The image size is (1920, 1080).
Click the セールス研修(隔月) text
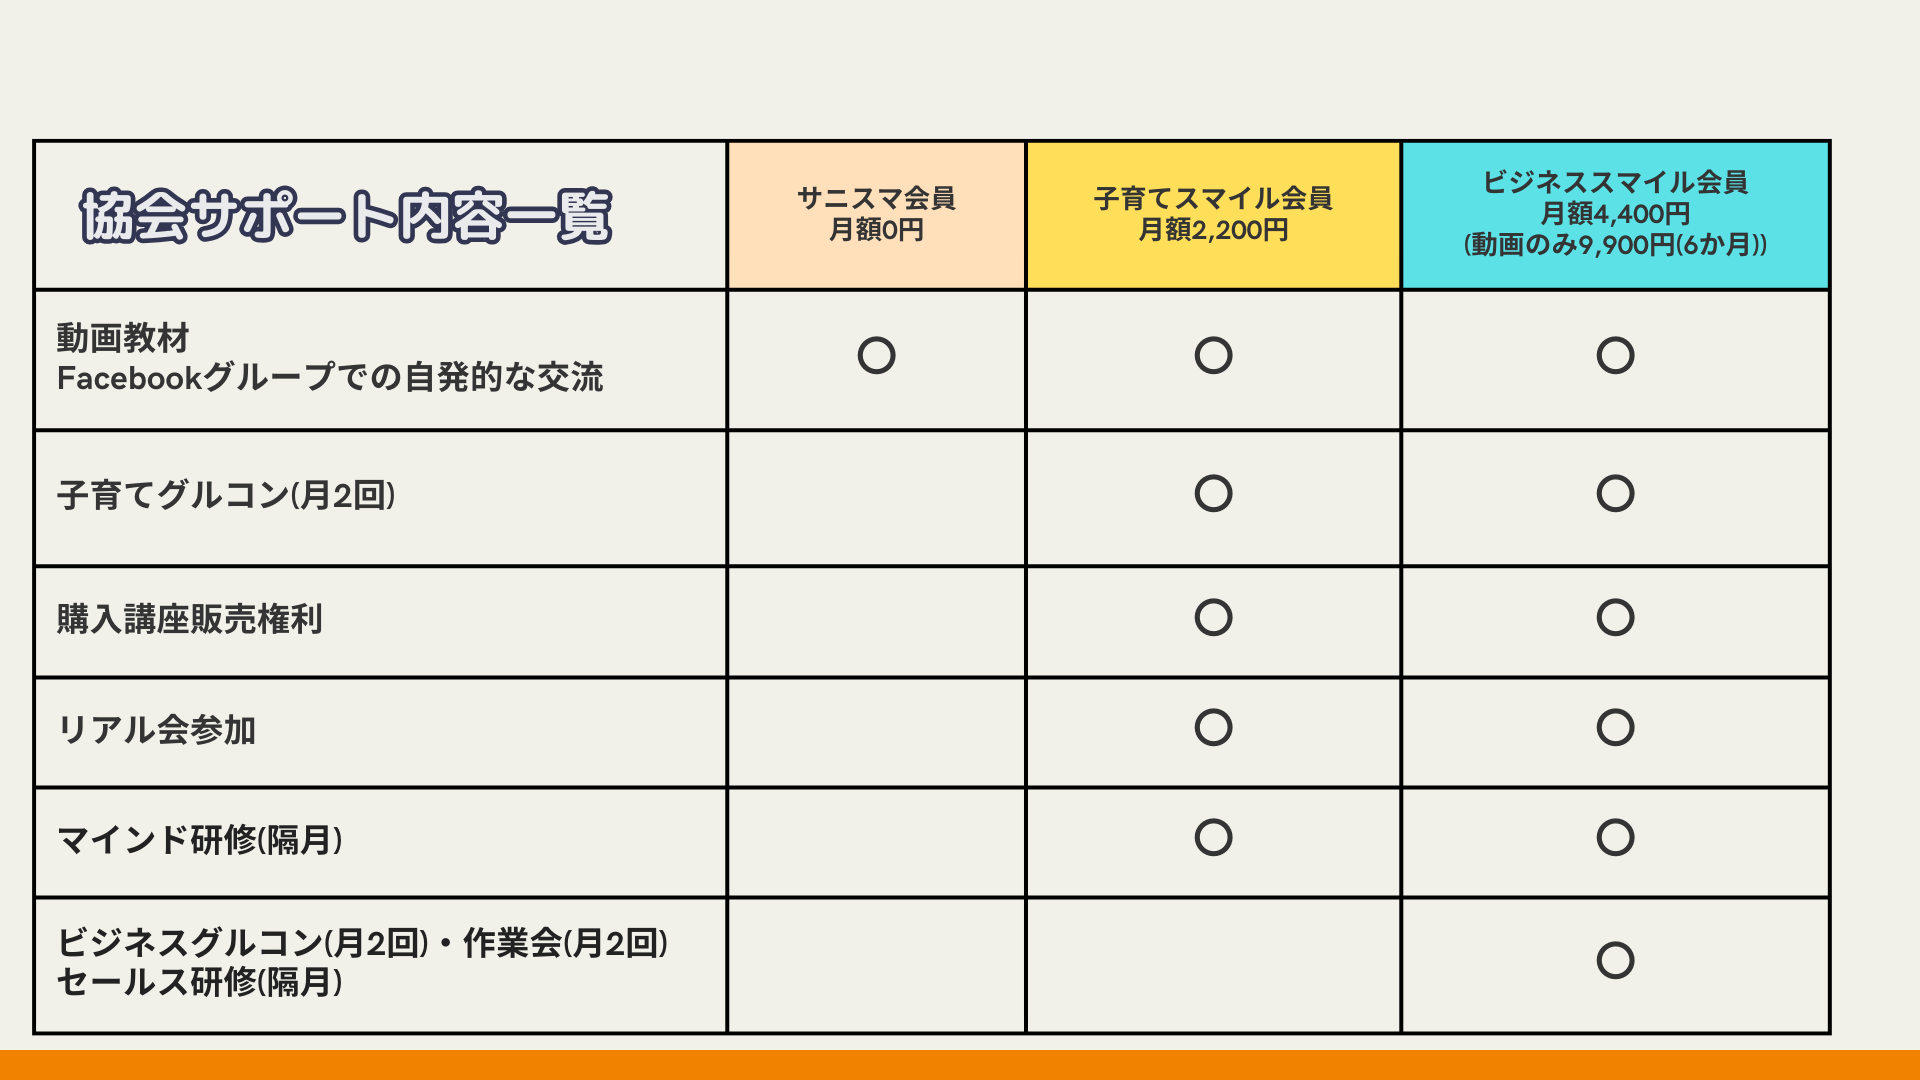[200, 983]
